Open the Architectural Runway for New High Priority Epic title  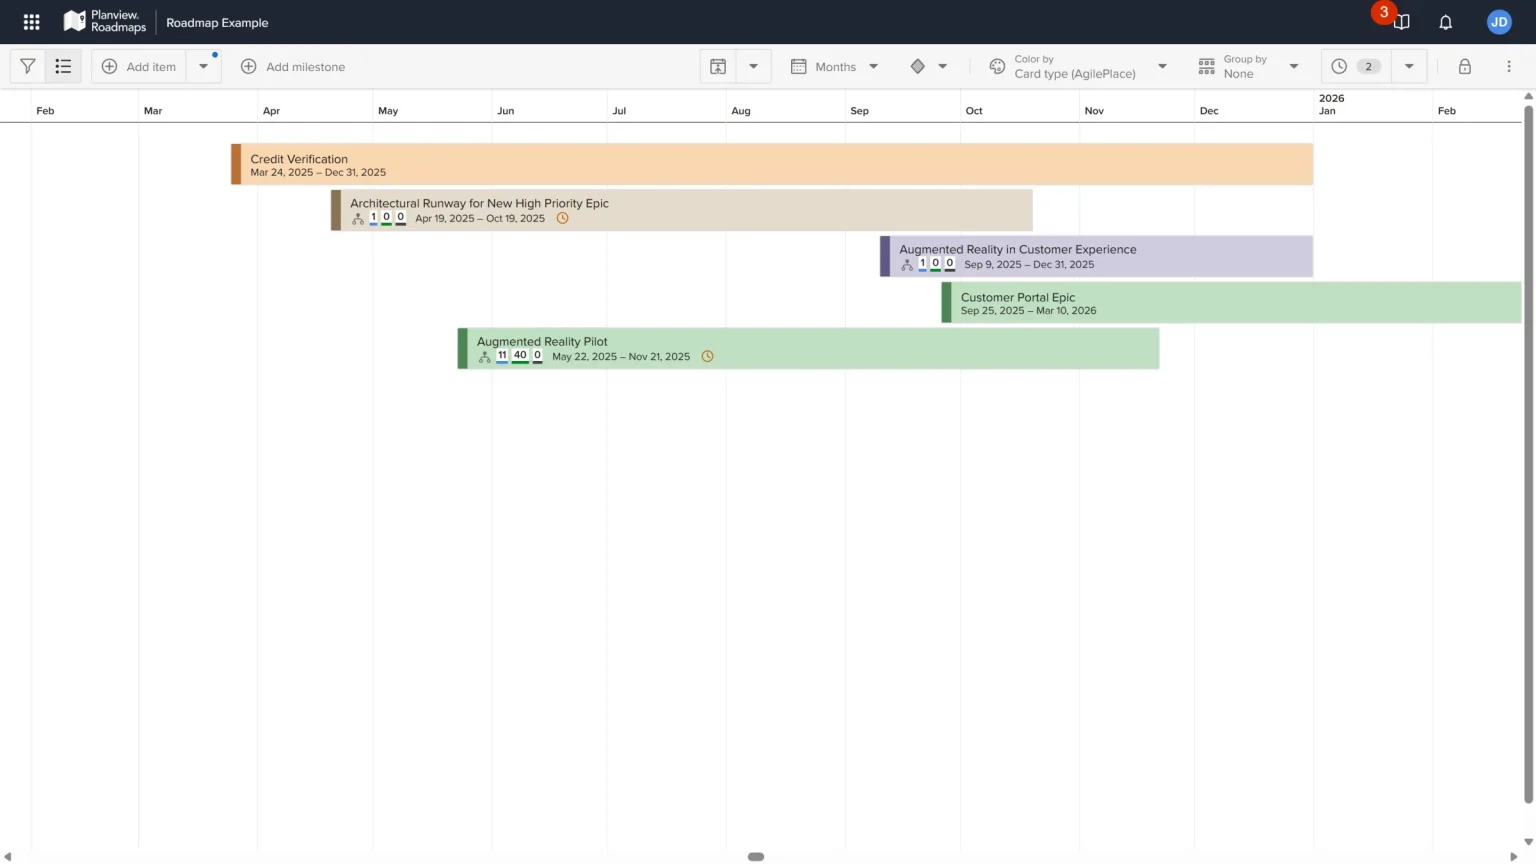point(479,203)
